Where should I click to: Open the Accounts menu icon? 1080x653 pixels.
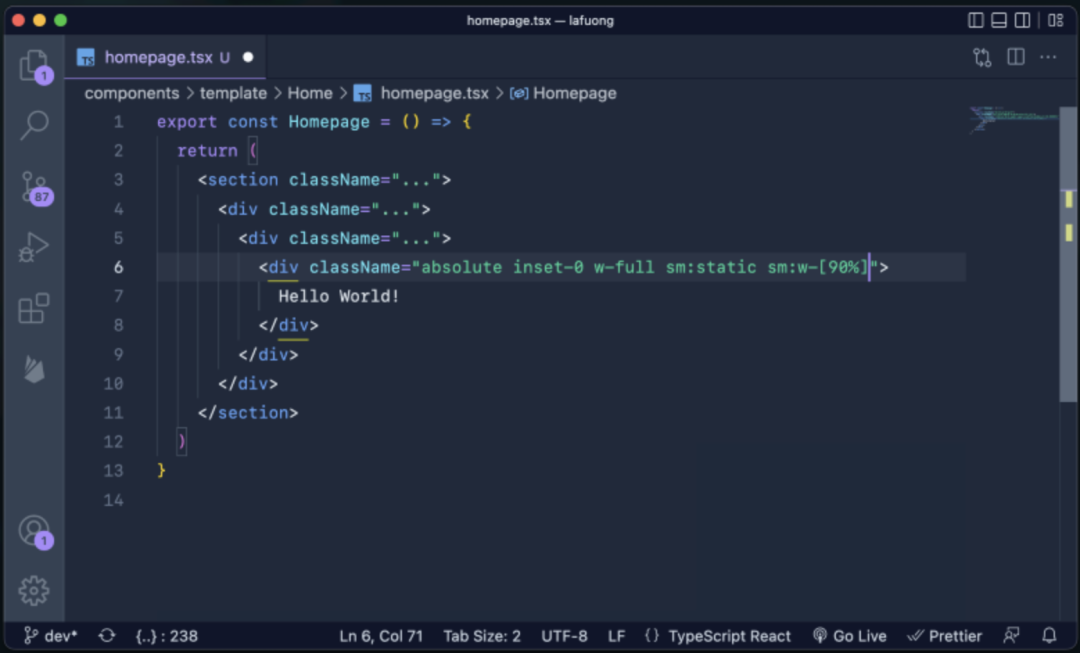34,531
